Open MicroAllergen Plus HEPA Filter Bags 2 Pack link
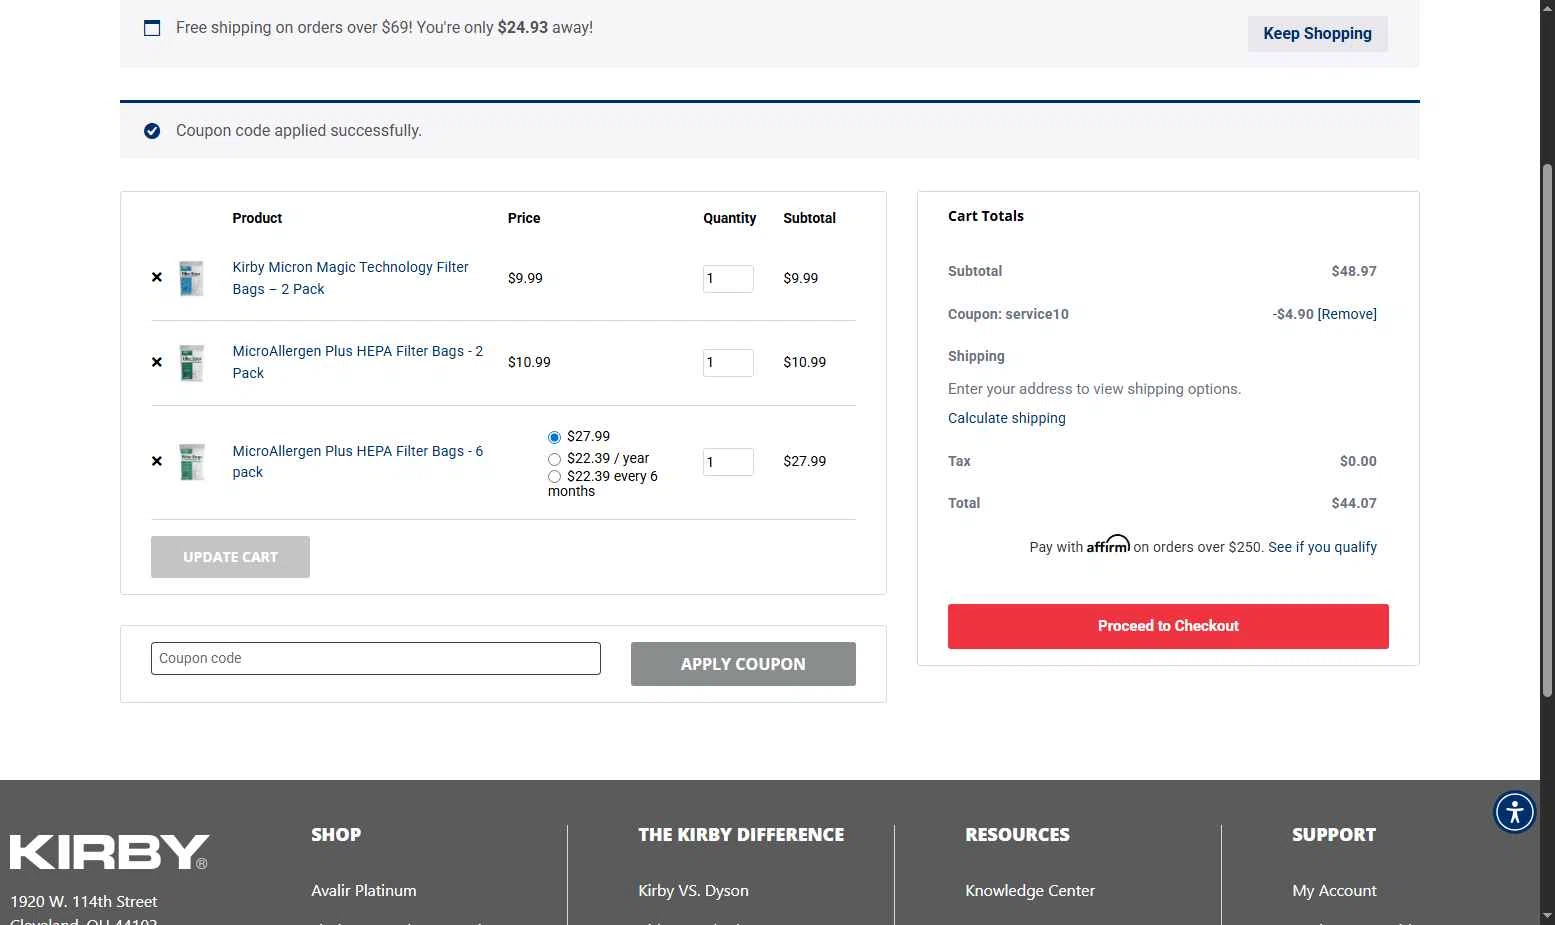This screenshot has height=925, width=1555. click(x=357, y=362)
